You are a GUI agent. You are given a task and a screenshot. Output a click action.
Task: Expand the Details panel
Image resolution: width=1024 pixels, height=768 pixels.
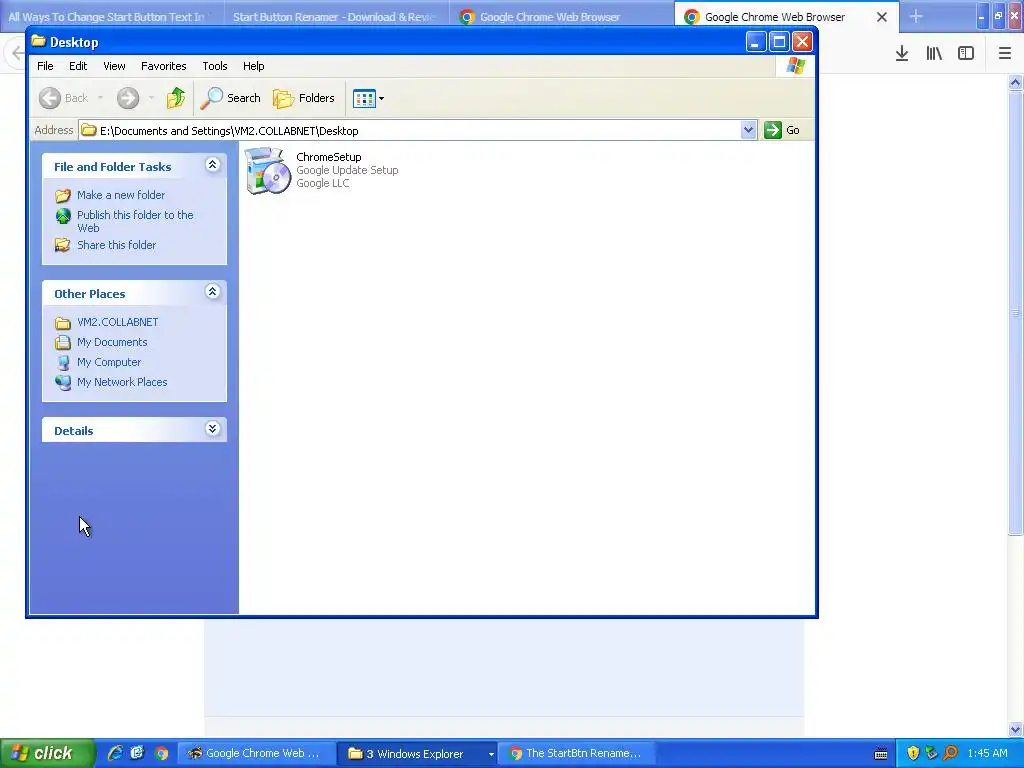pyautogui.click(x=212, y=428)
